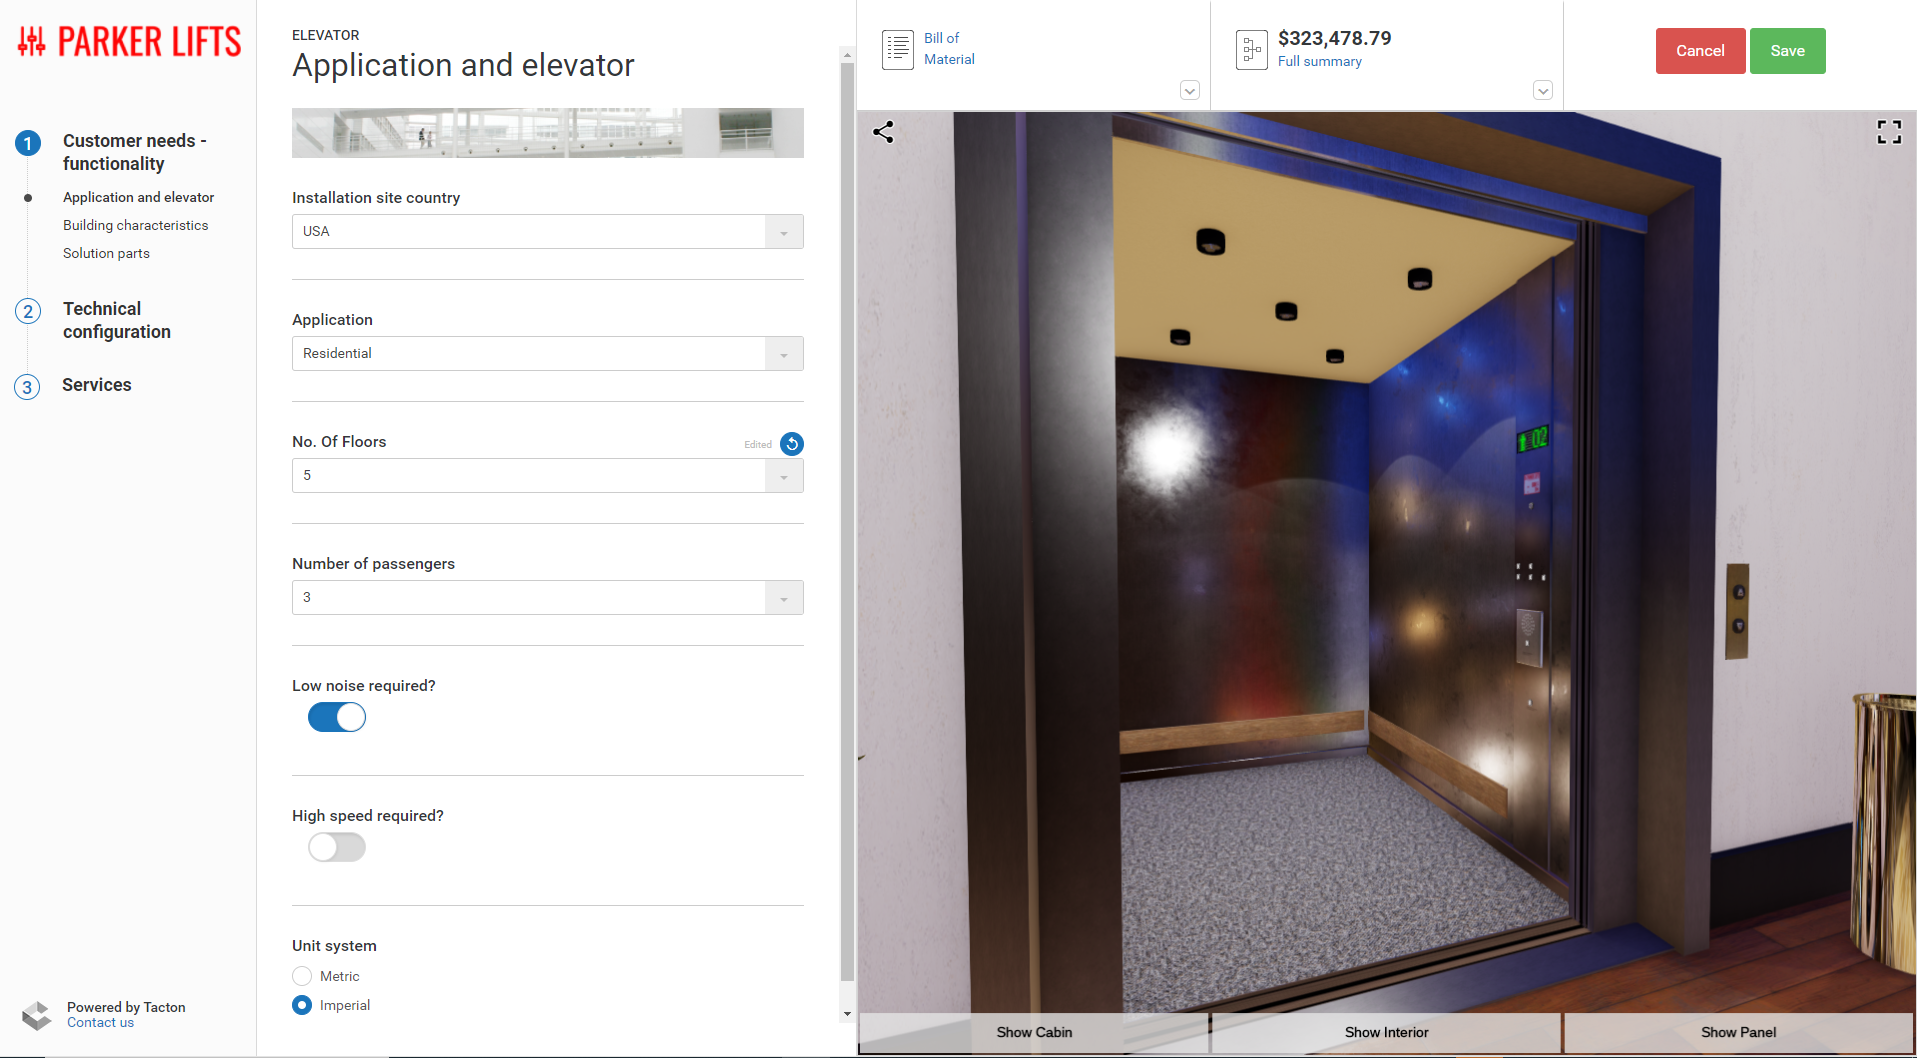Screen dimensions: 1917x1058
Task: Switch to the Show Interior view
Action: coord(1386,1032)
